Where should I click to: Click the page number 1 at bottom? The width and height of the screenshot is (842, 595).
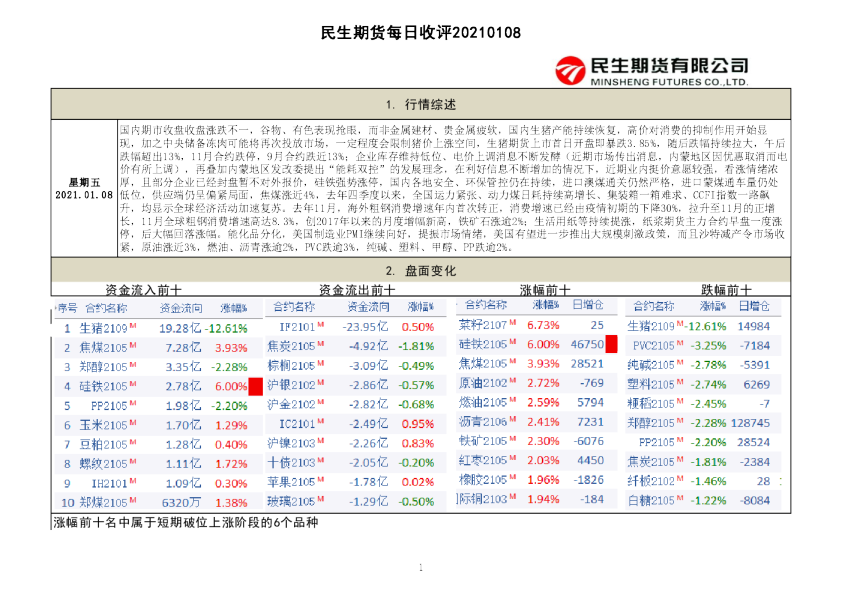421,569
